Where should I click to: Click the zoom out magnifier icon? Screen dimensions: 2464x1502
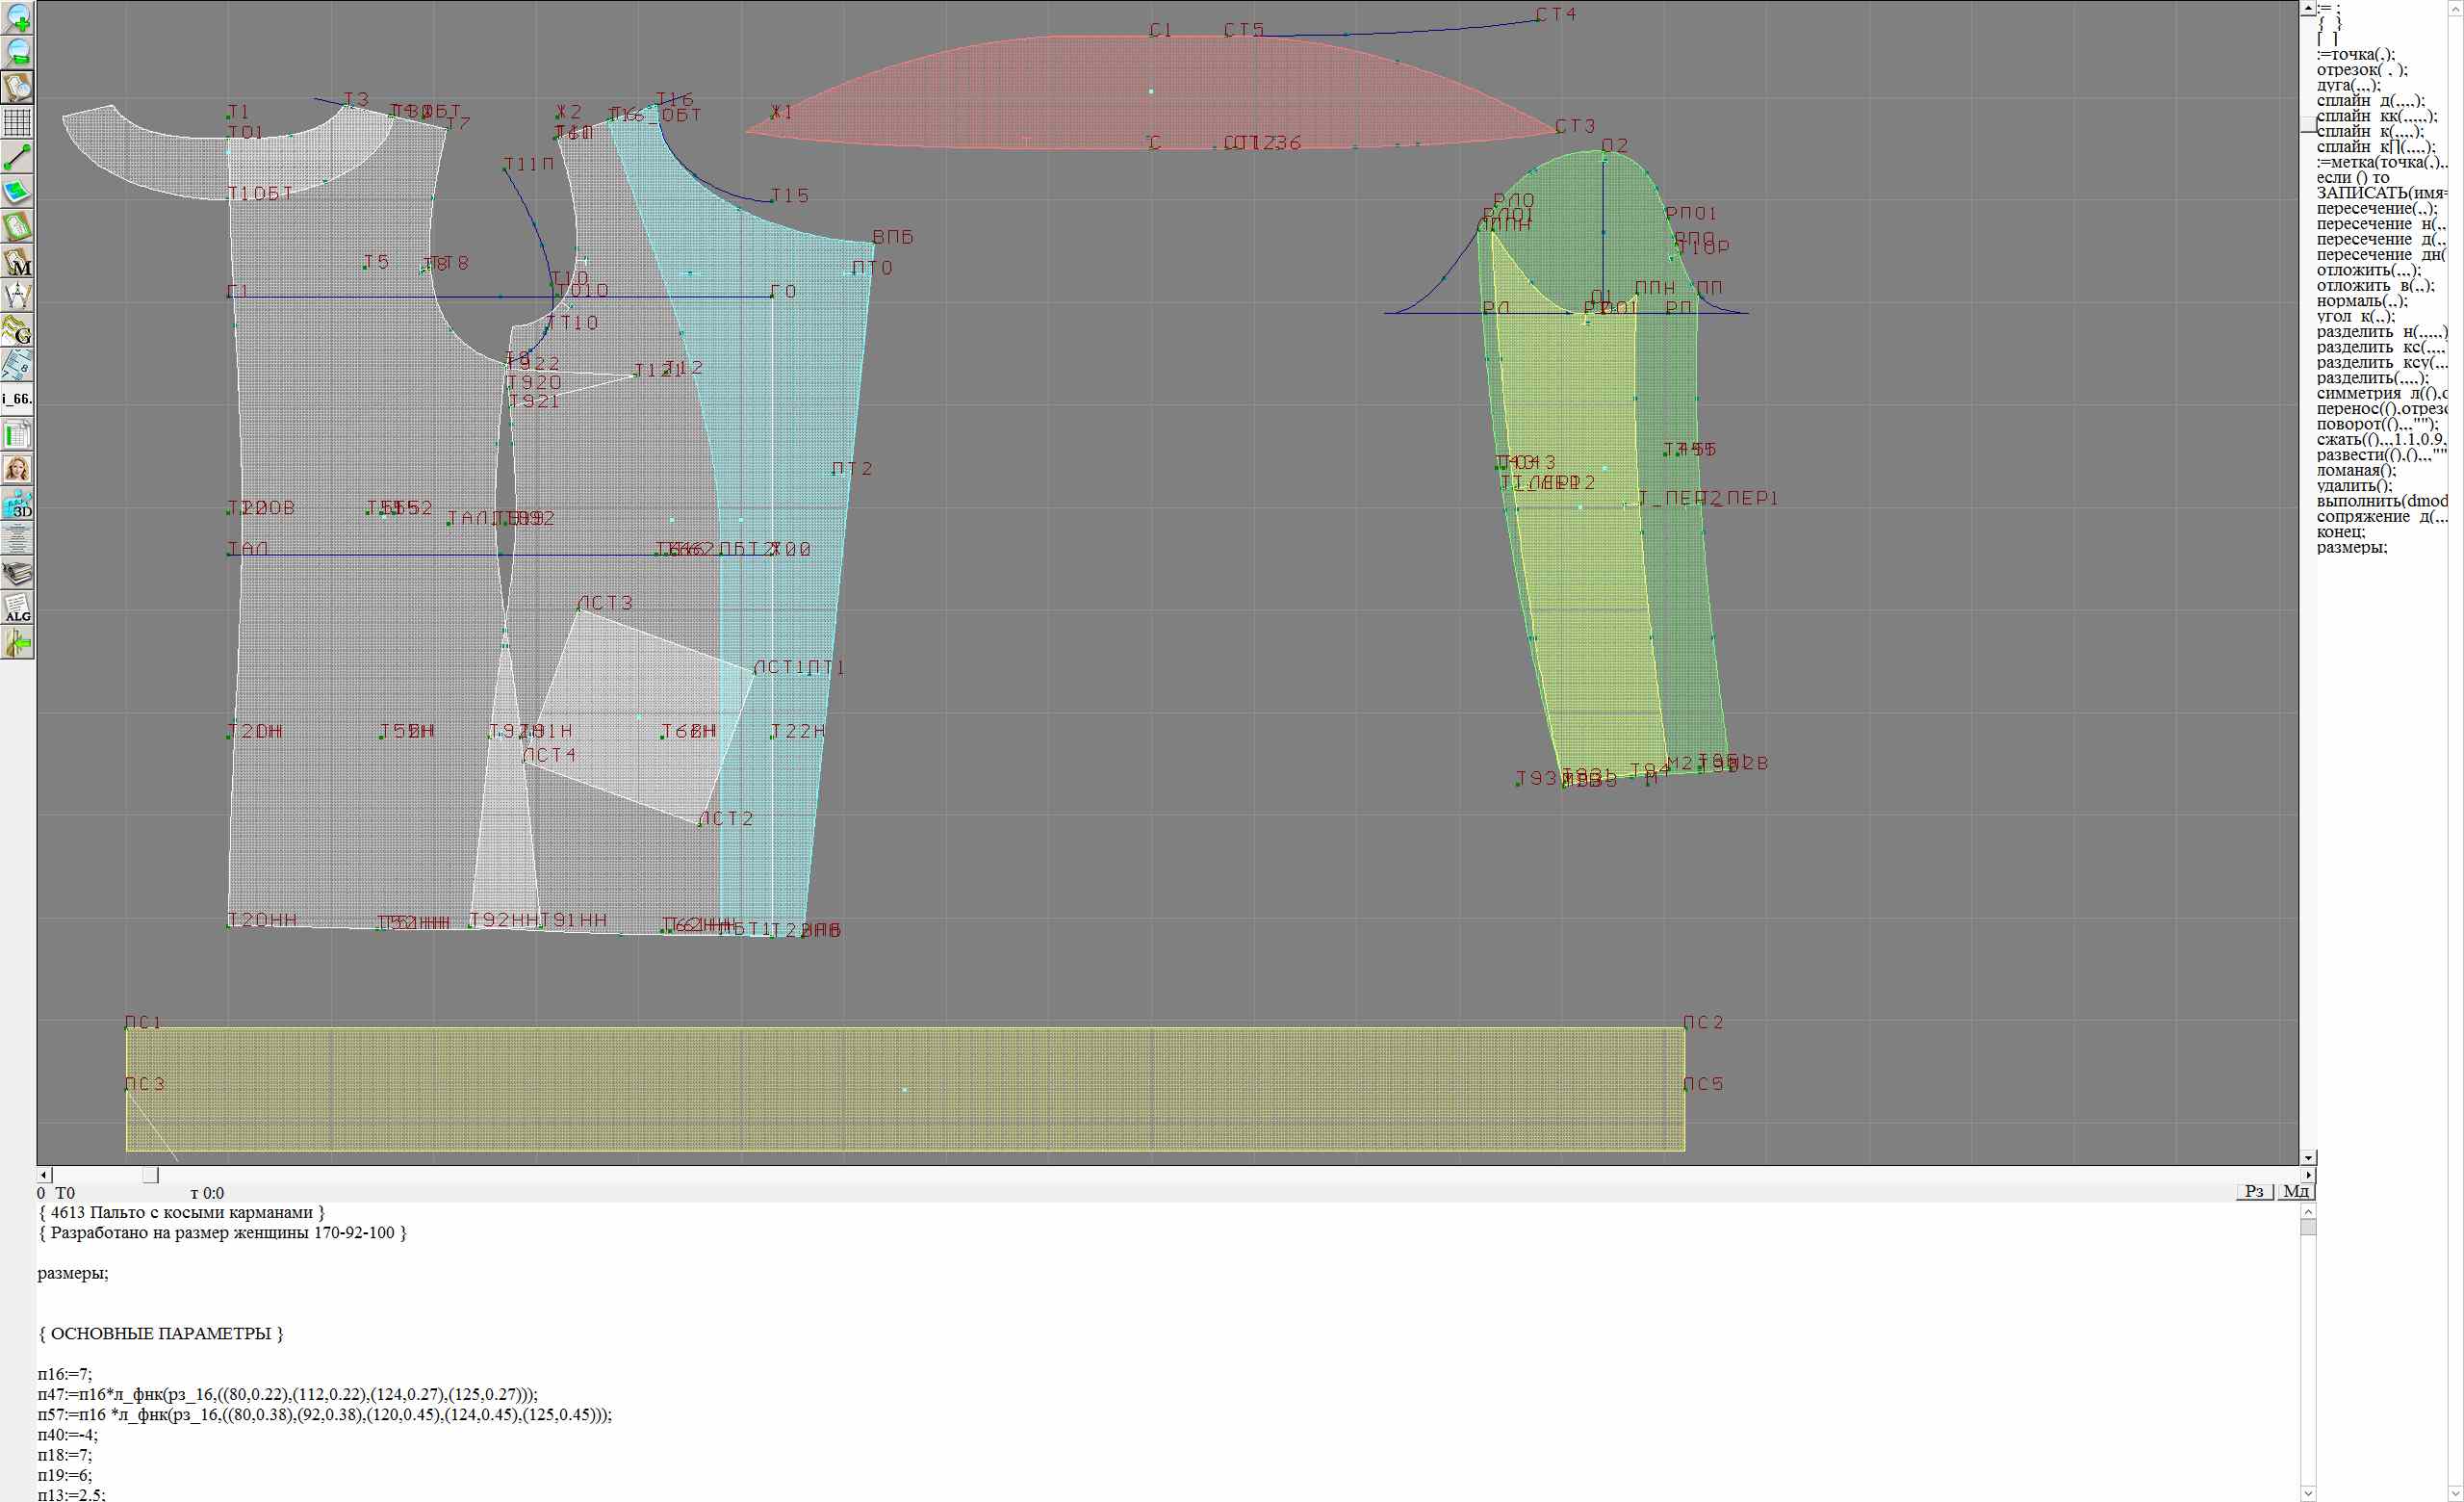click(17, 53)
